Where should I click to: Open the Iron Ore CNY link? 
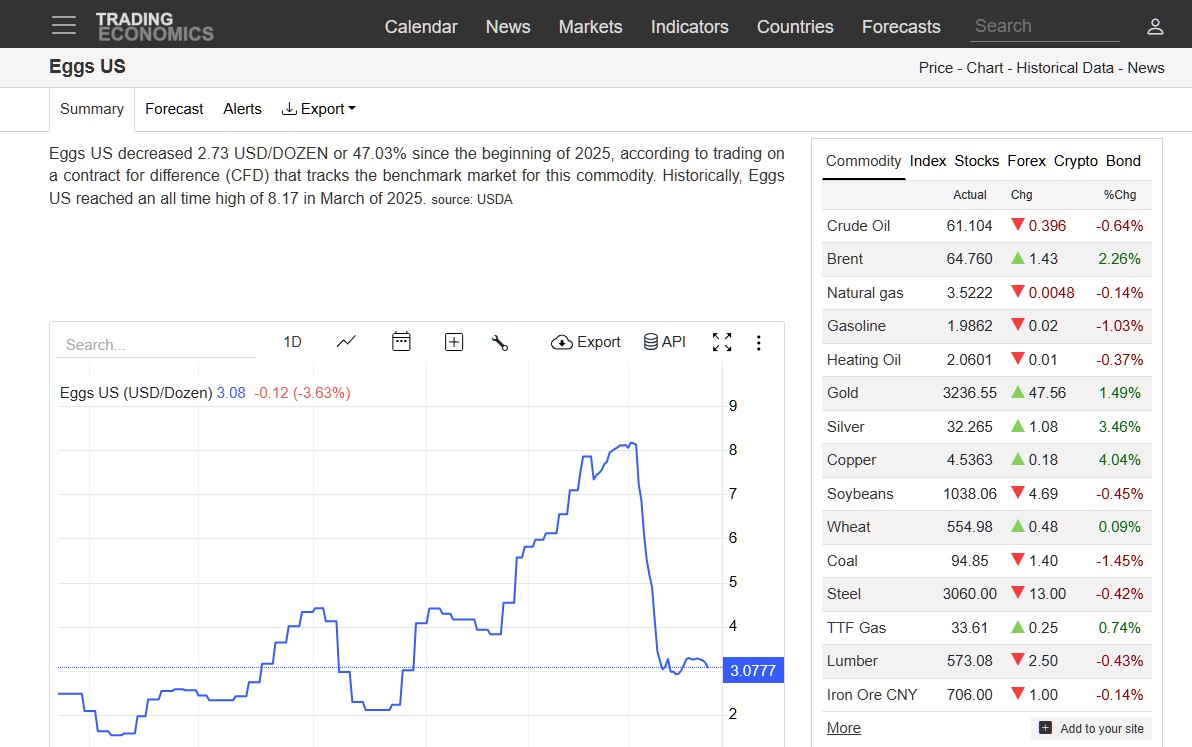(872, 695)
